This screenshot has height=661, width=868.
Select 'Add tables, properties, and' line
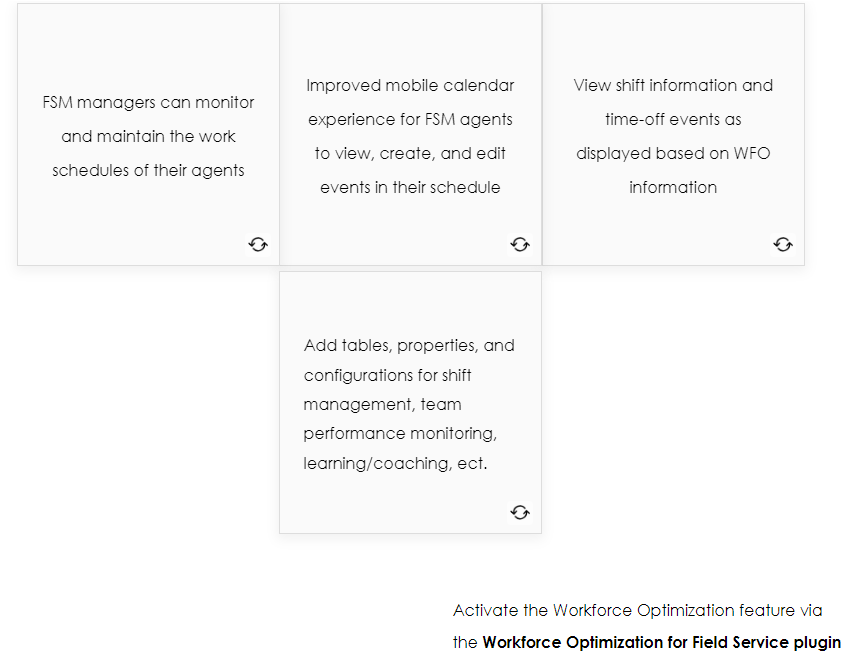coord(409,346)
